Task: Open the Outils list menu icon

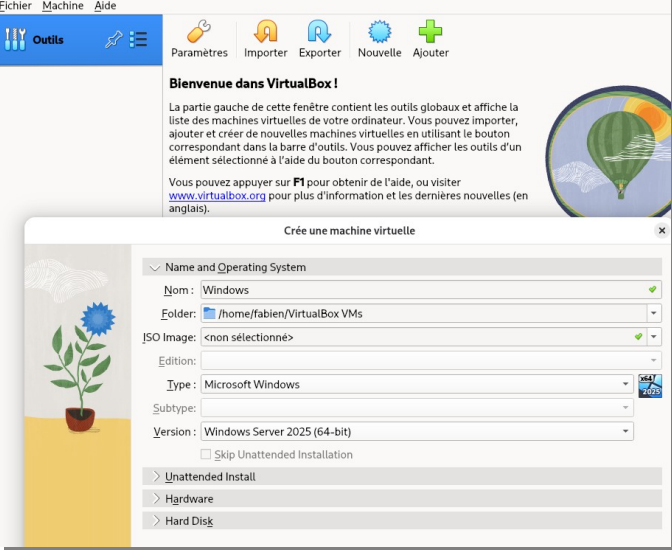Action: [x=139, y=40]
